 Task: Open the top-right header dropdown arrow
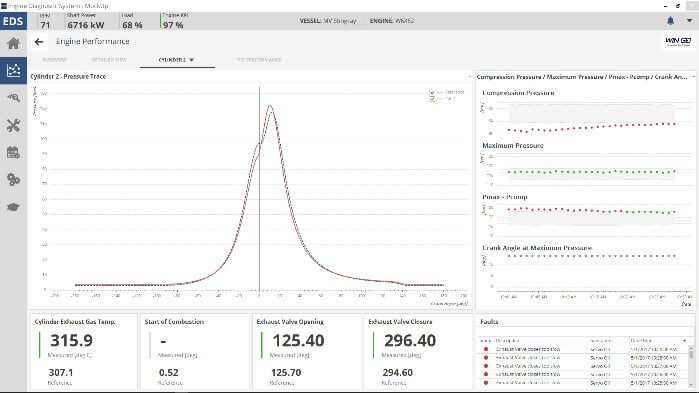pyautogui.click(x=689, y=20)
